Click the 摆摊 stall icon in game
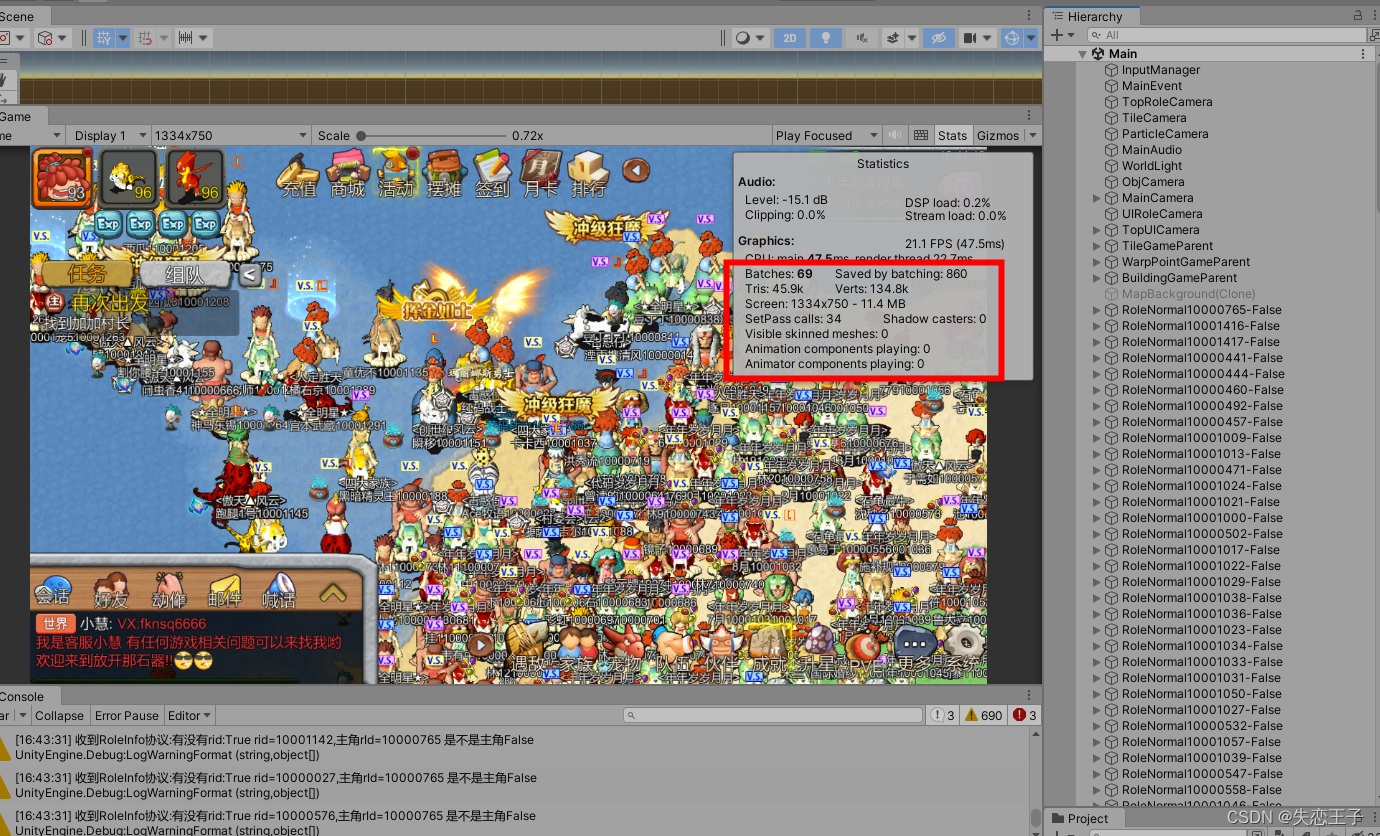This screenshot has height=836, width=1380. (x=444, y=174)
